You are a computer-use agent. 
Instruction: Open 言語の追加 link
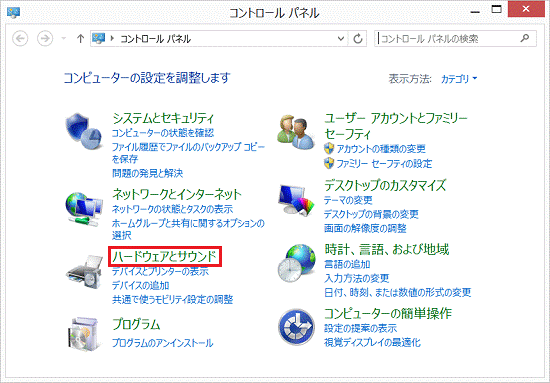[347, 264]
